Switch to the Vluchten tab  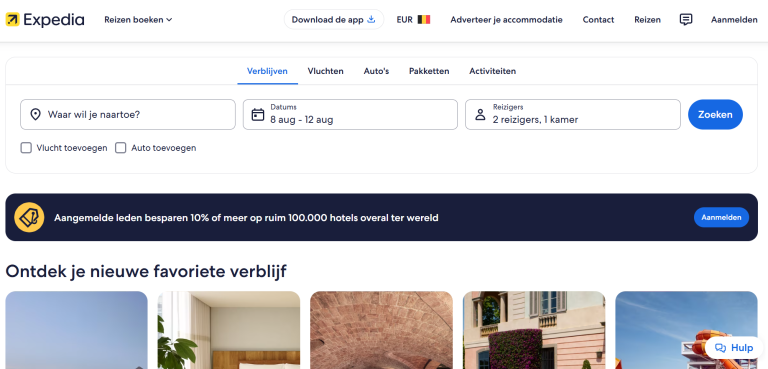point(325,71)
